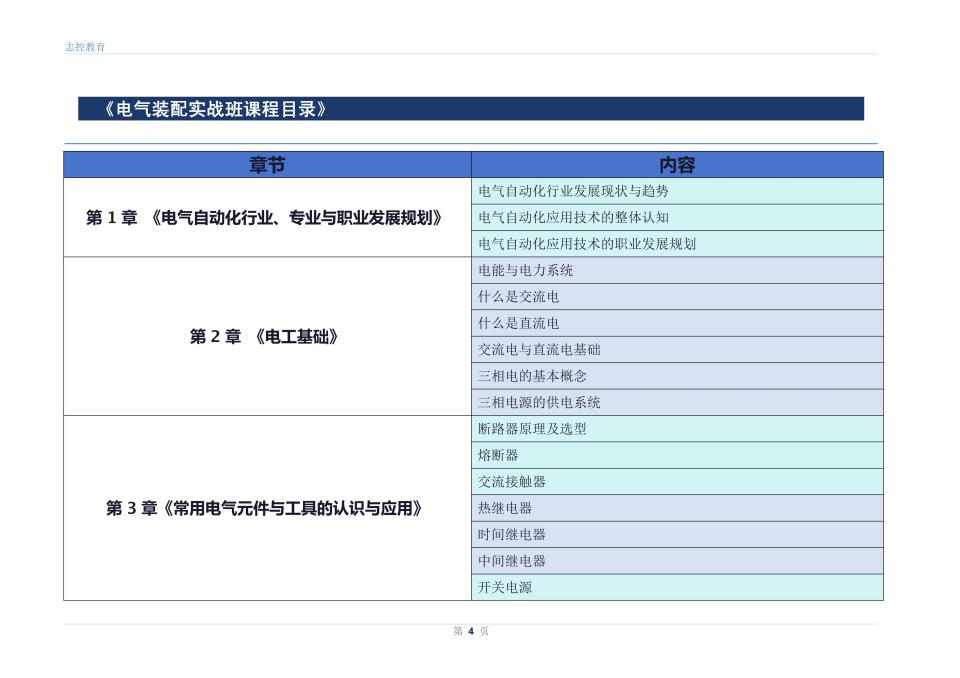Select the 《电气装配实战班课程目录》 title banner

pyautogui.click(x=471, y=109)
